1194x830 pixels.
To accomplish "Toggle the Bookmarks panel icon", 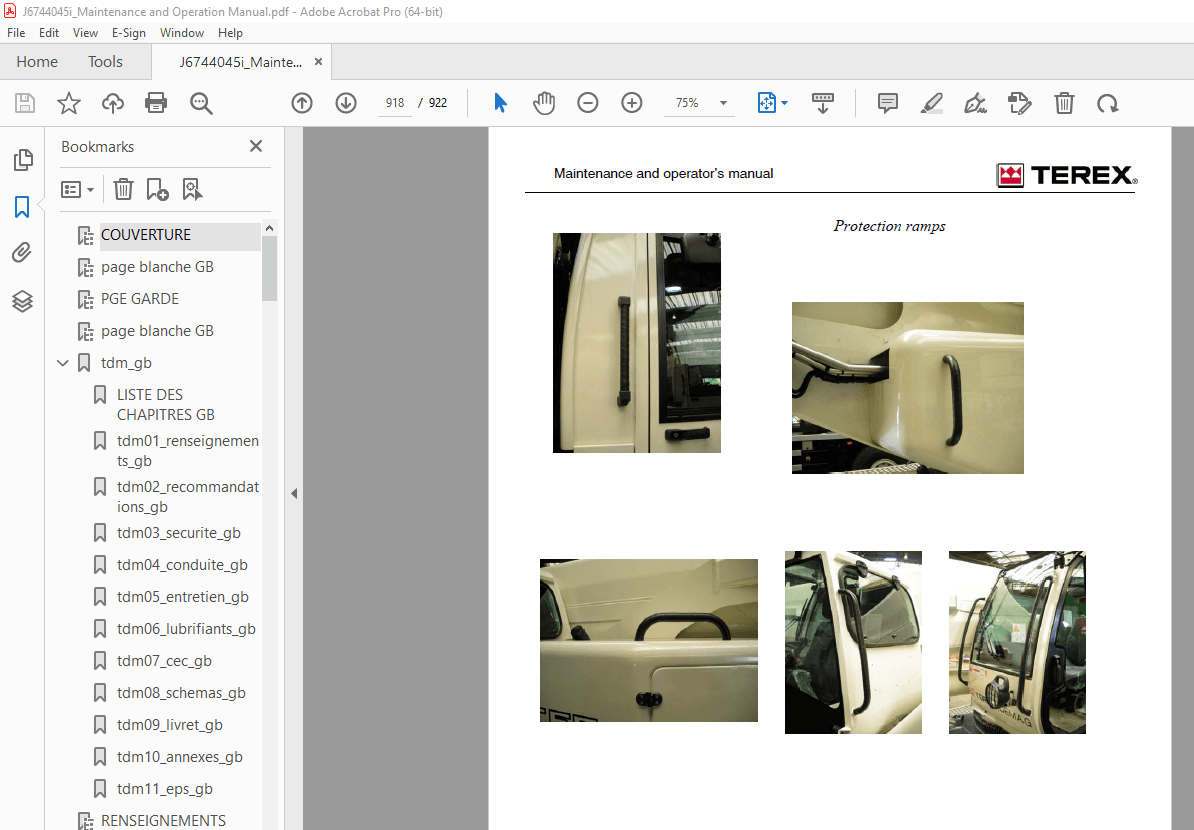I will point(22,207).
